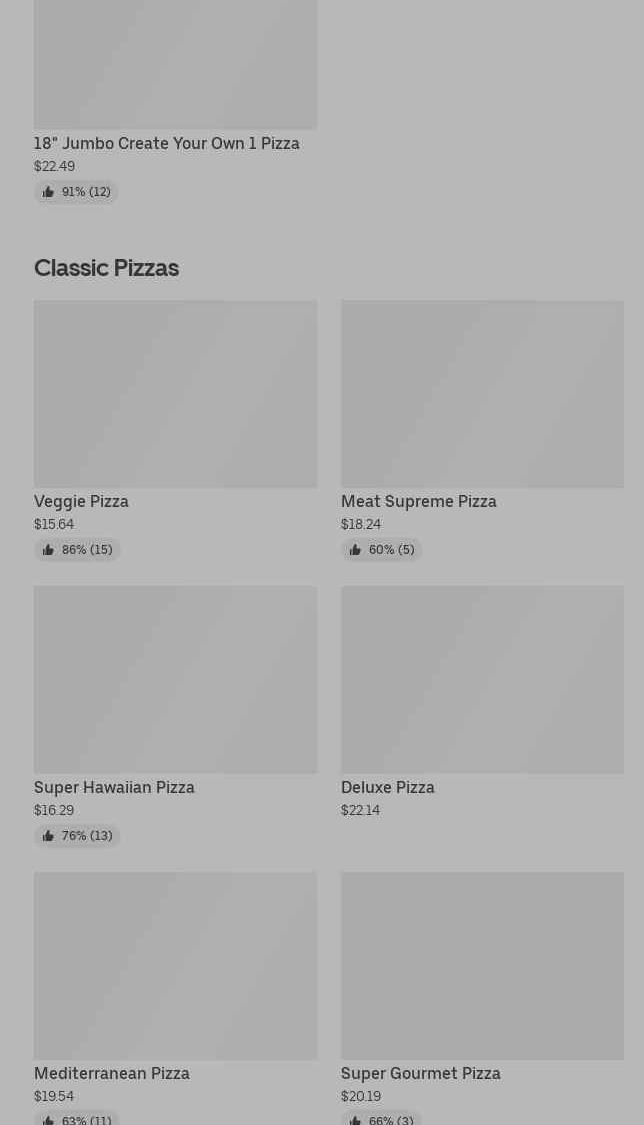Select the Deluxe Pizza photo
The image size is (644, 1125).
482,680
